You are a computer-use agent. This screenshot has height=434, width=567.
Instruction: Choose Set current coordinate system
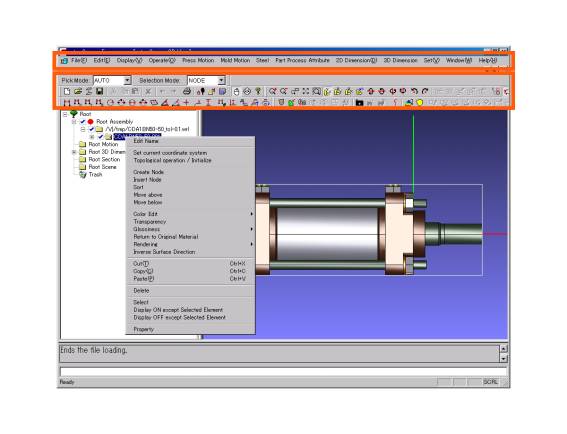191,153
